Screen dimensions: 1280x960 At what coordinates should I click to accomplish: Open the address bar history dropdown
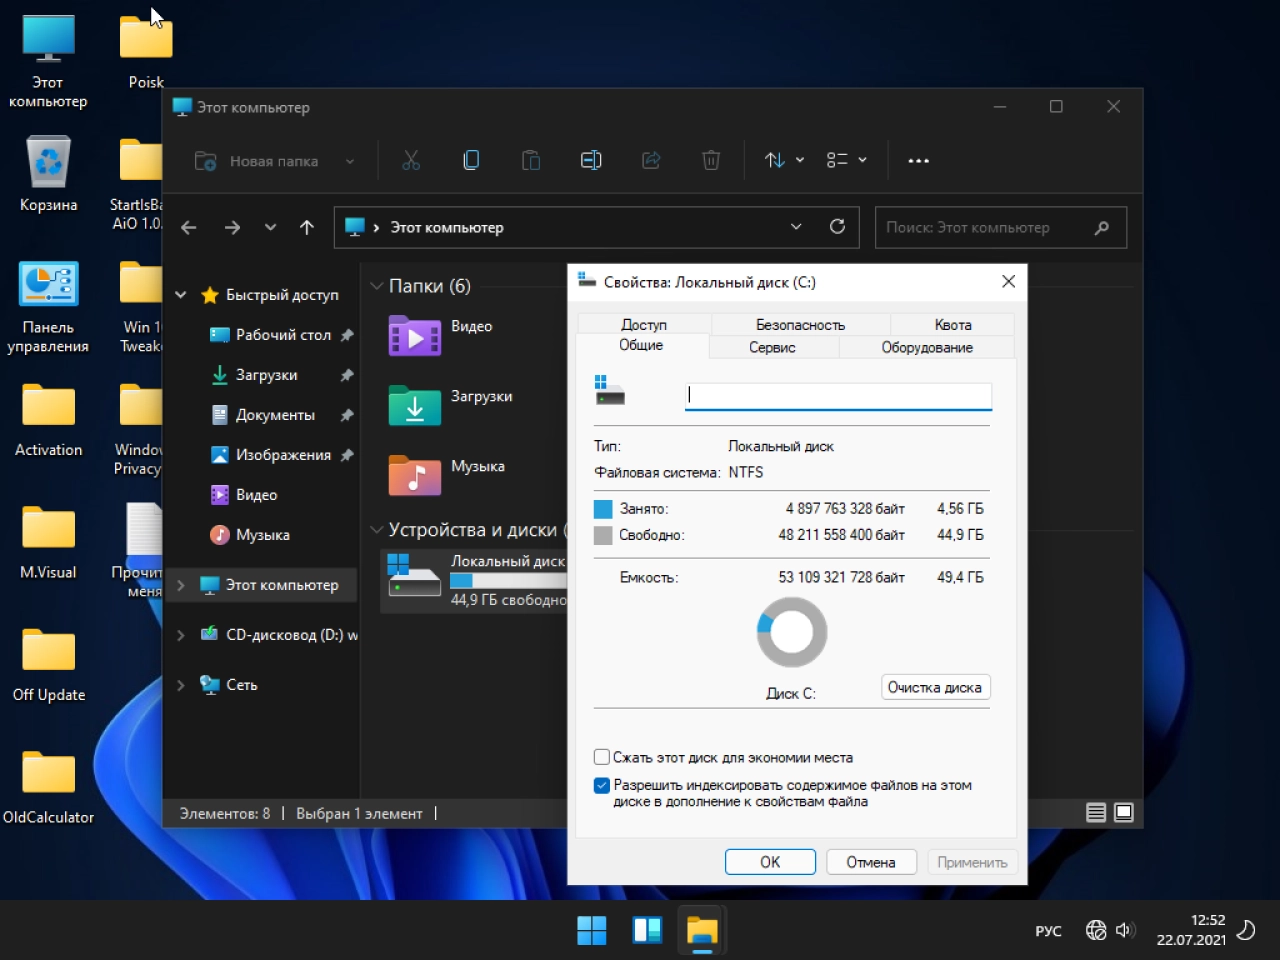pyautogui.click(x=796, y=227)
